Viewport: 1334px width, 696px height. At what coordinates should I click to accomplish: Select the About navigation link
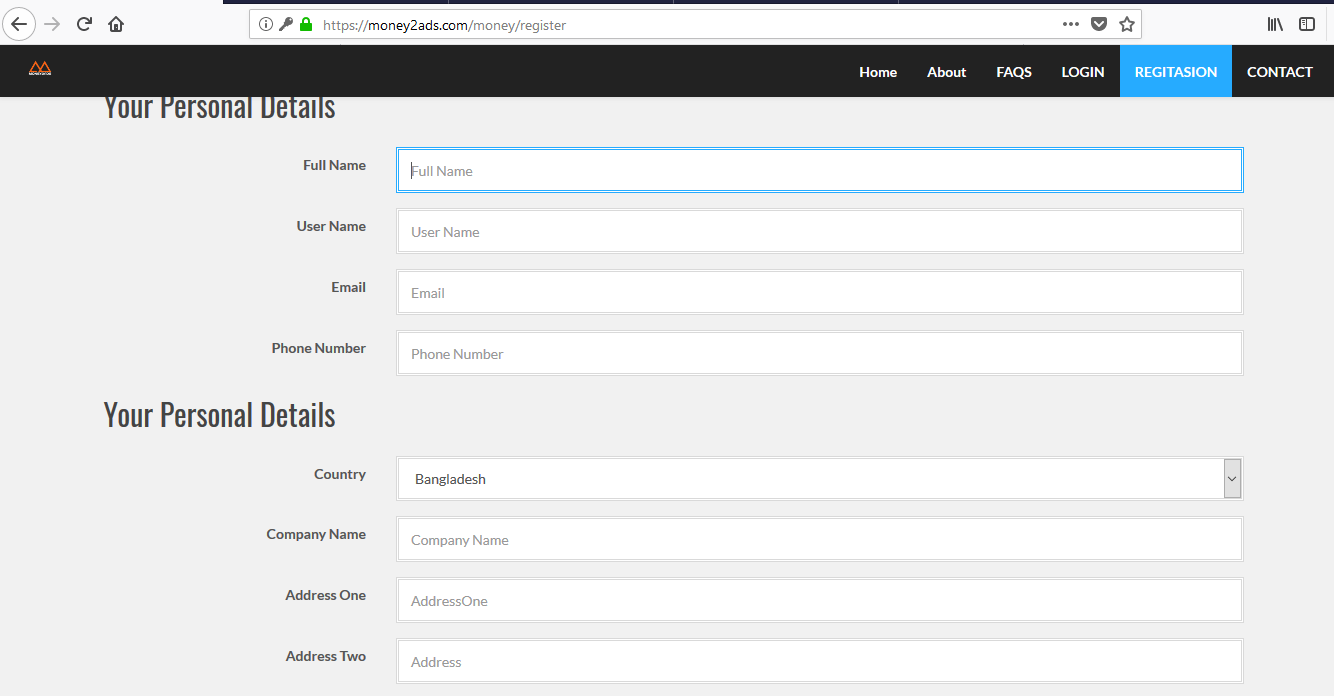click(946, 72)
